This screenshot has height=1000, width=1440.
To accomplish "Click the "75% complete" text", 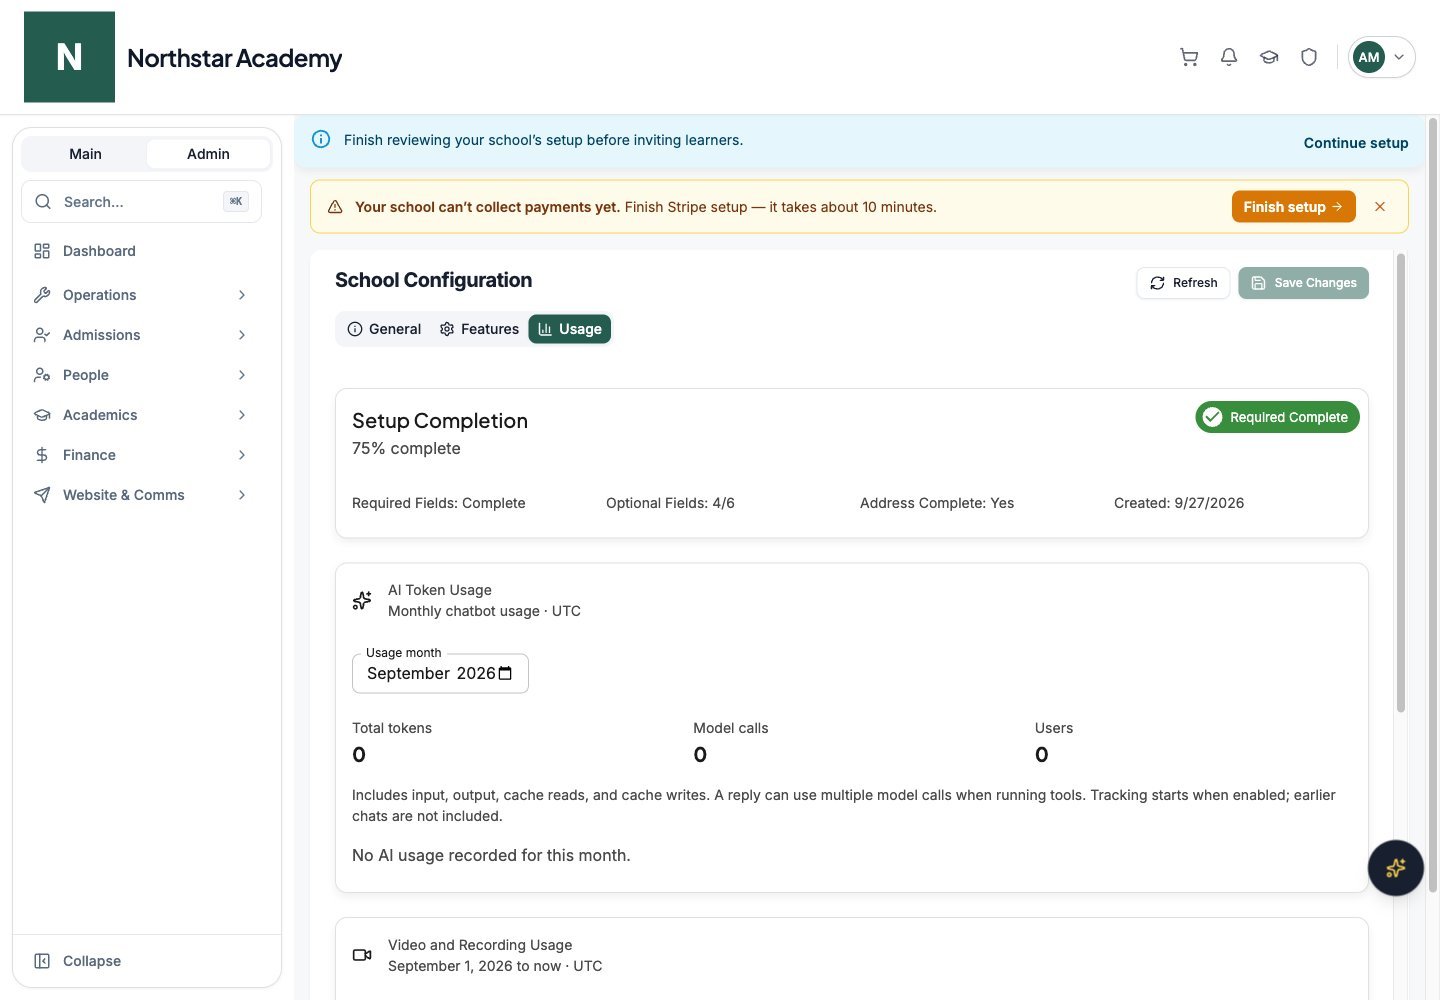I will tap(406, 449).
